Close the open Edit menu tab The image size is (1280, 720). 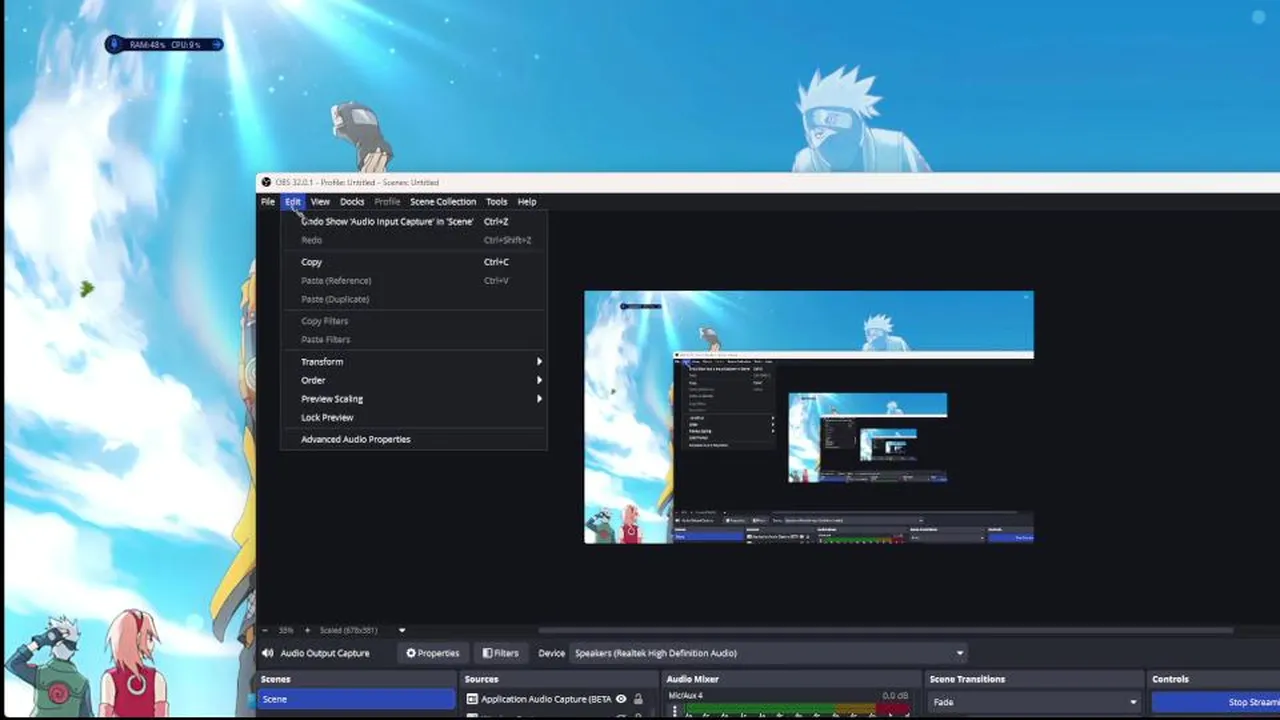pyautogui.click(x=292, y=201)
